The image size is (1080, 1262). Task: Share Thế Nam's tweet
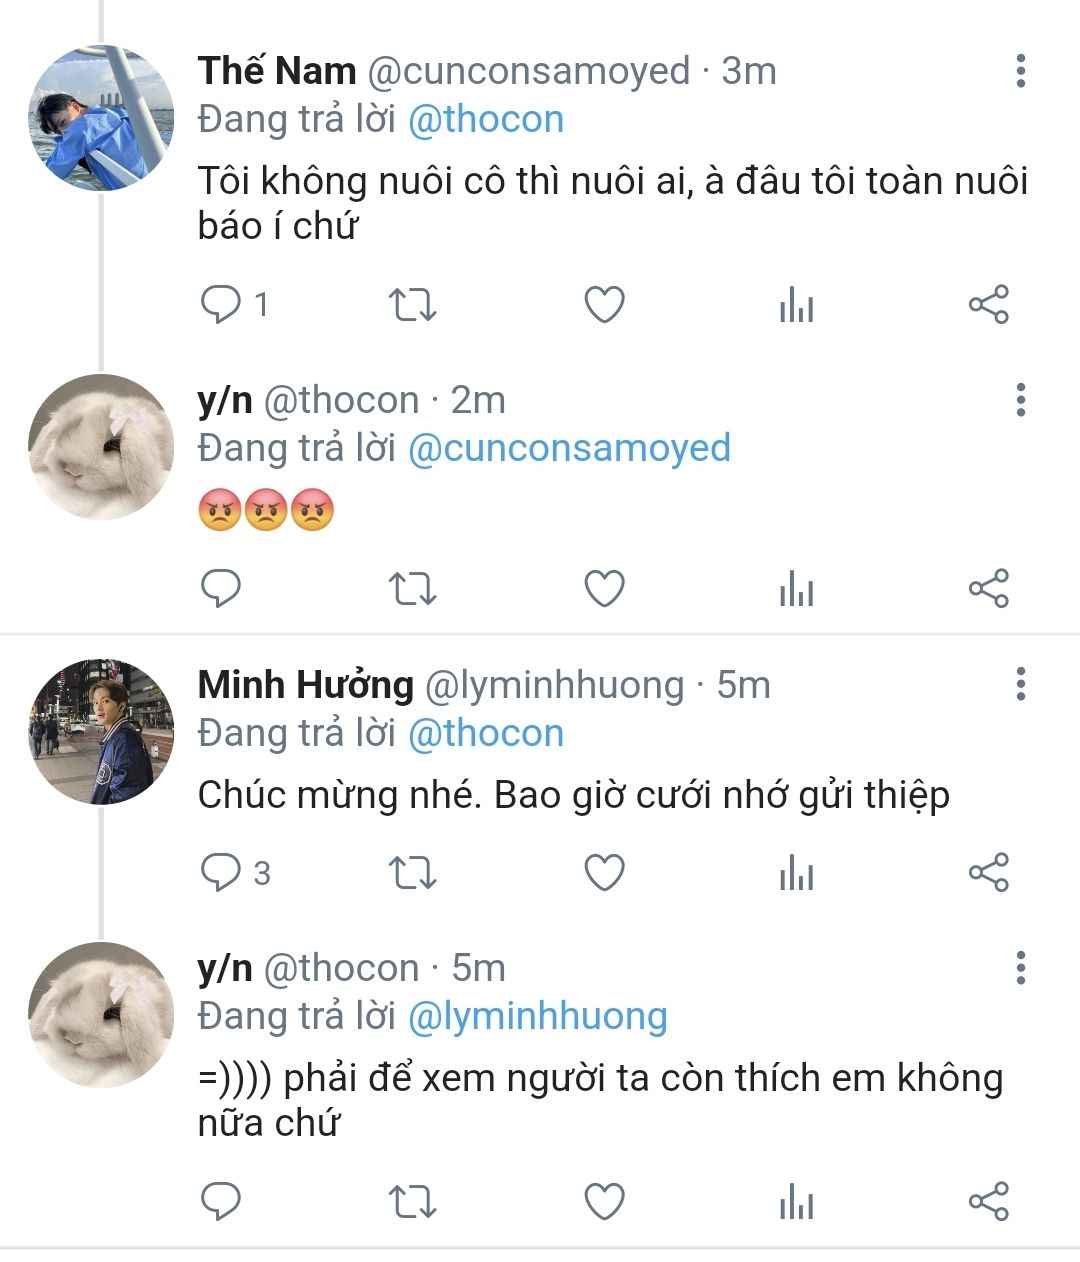tap(988, 305)
